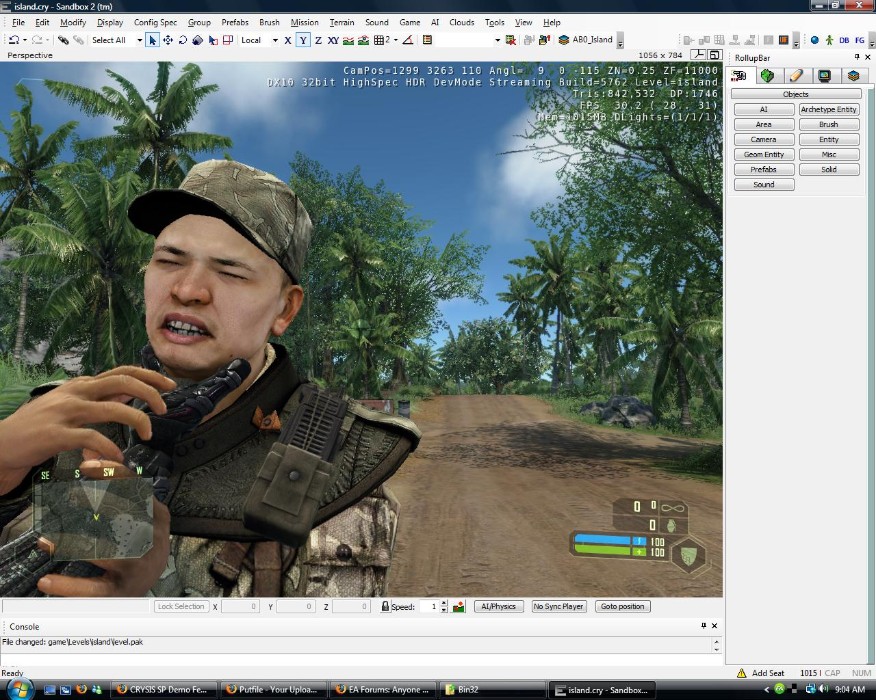Viewport: 876px width, 700px height.
Task: Toggle Y axis constraint
Action: 303,40
